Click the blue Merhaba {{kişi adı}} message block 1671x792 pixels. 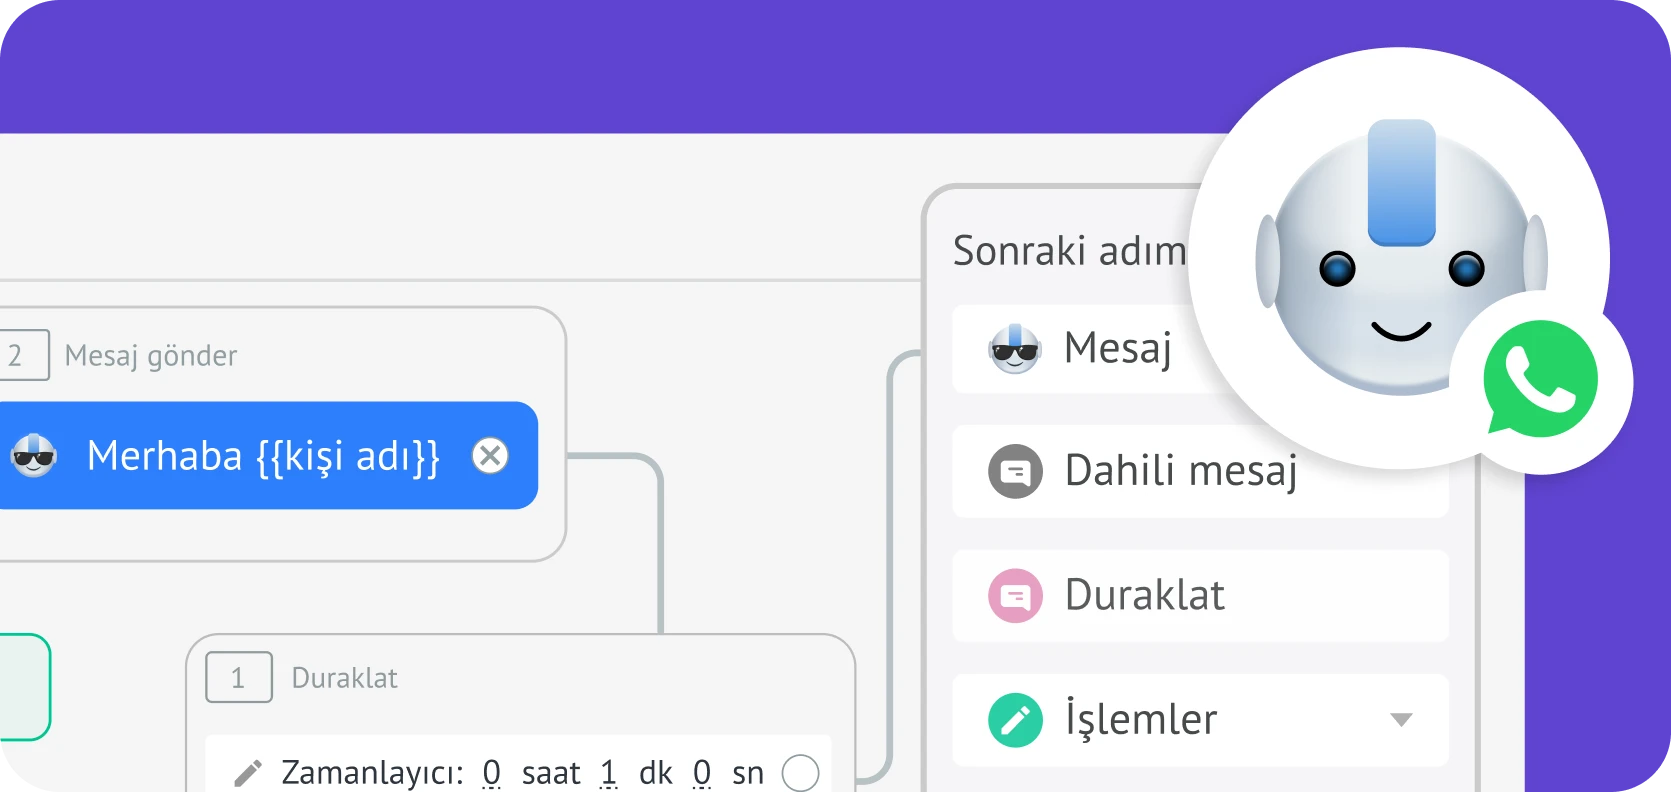[263, 456]
